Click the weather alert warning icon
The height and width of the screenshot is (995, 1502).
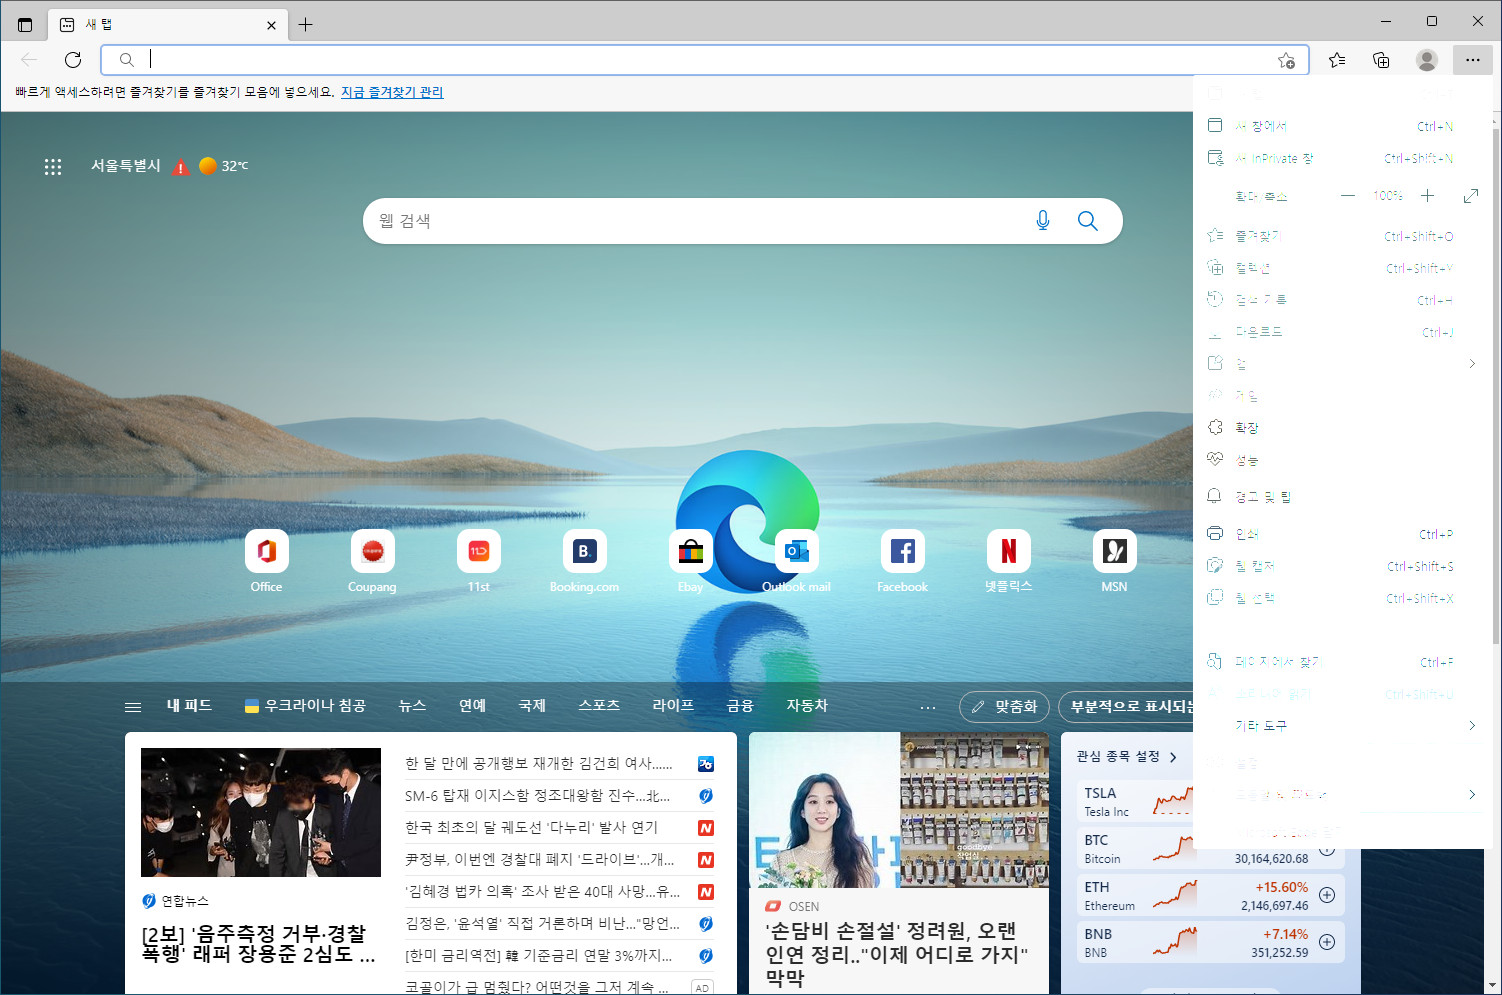[180, 167]
